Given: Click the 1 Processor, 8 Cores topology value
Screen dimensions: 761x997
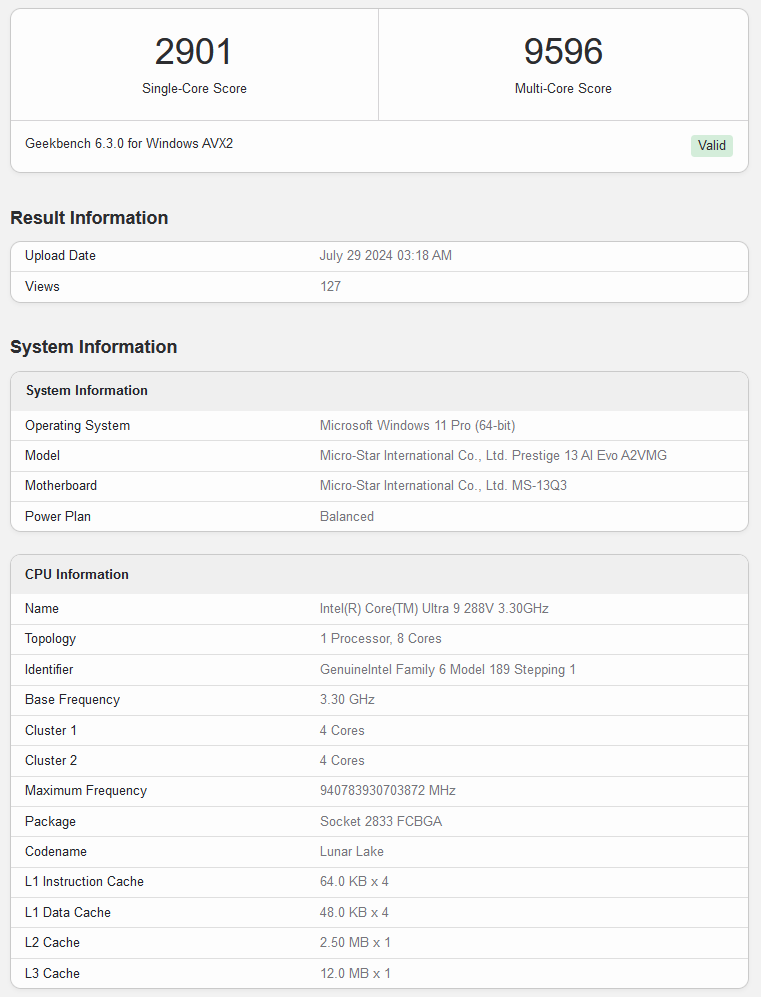Looking at the screenshot, I should pyautogui.click(x=380, y=639).
